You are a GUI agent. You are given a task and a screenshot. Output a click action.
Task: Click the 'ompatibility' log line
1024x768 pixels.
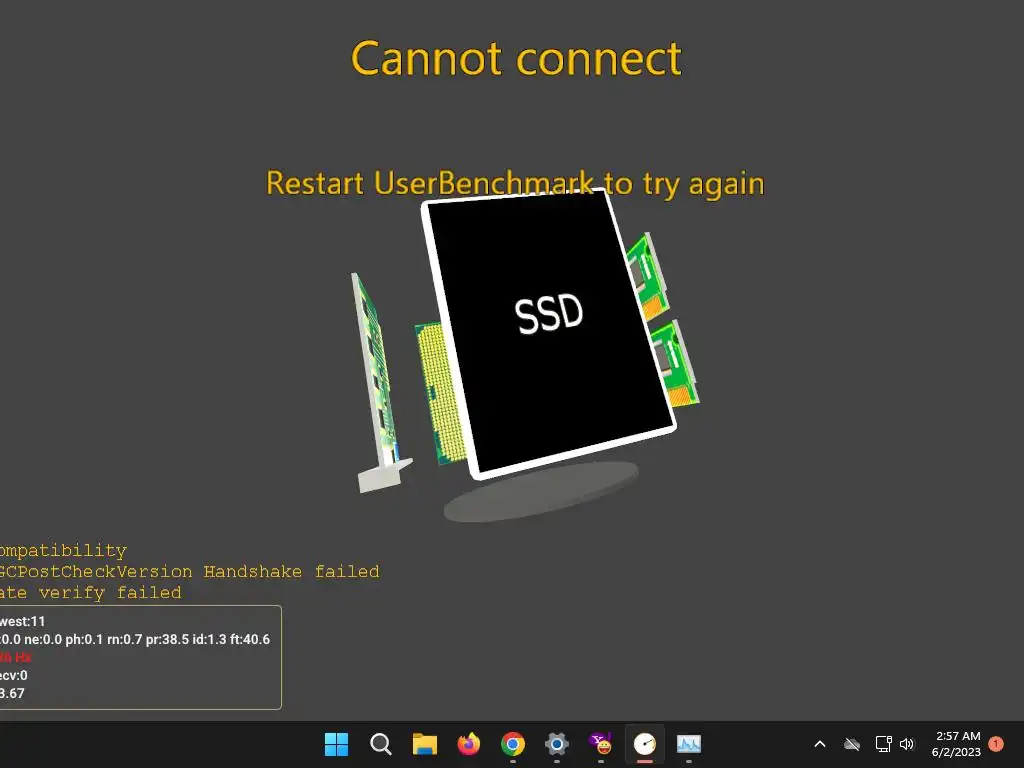[63, 551]
